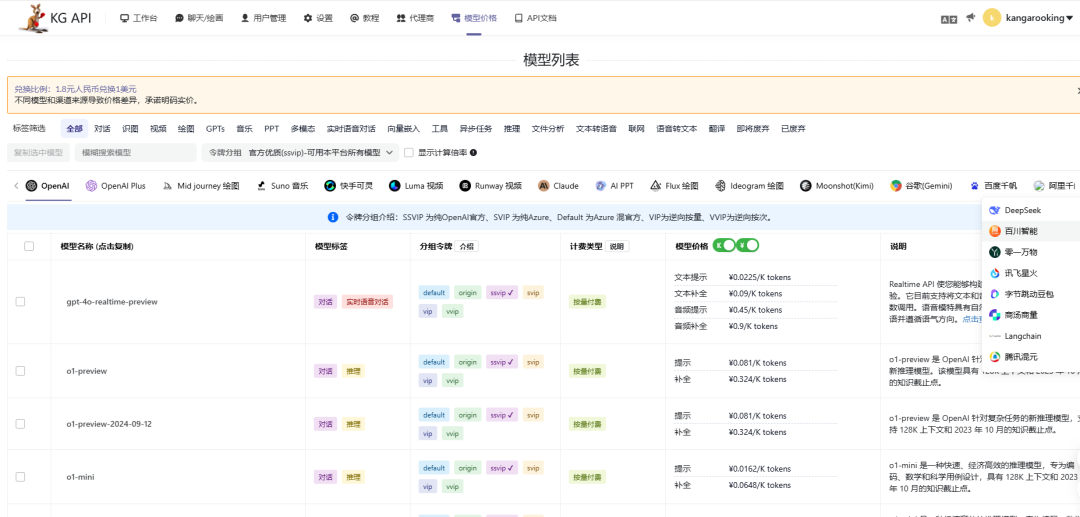The width and height of the screenshot is (1080, 517).
Task: Dismiss the exchange rate notice banner
Action: (x=1077, y=90)
